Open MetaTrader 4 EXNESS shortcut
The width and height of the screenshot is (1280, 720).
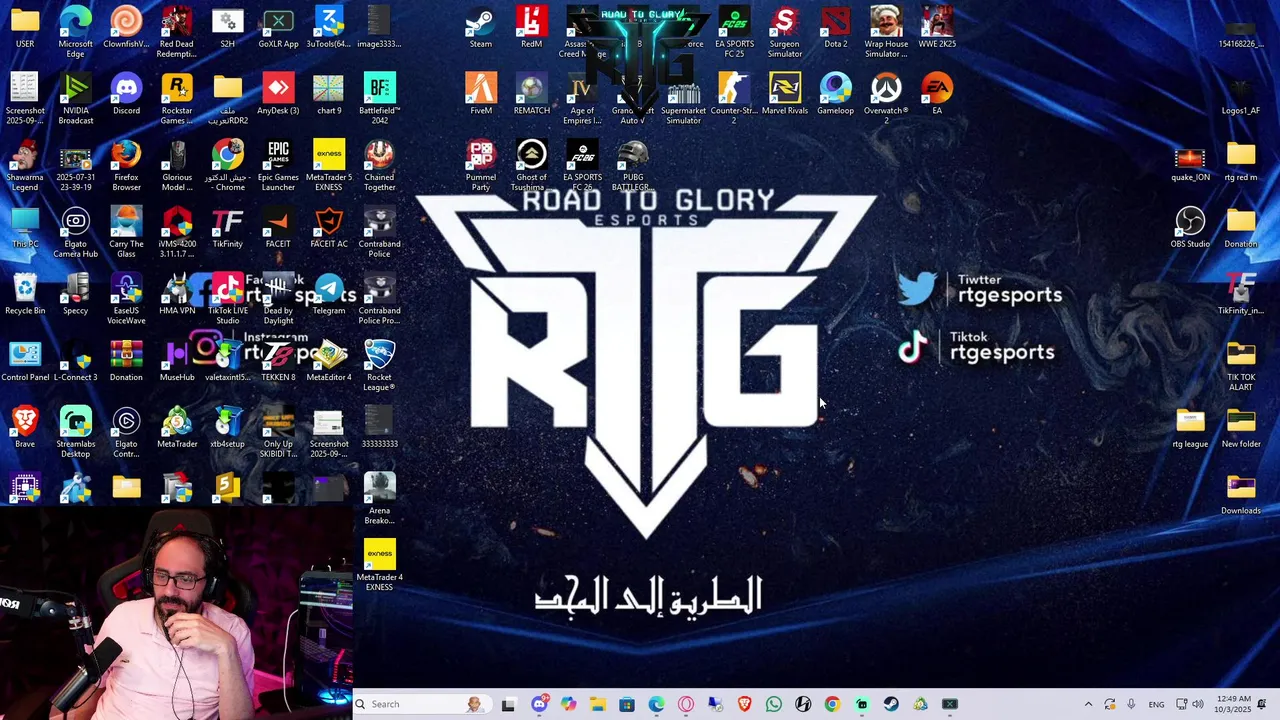(379, 566)
